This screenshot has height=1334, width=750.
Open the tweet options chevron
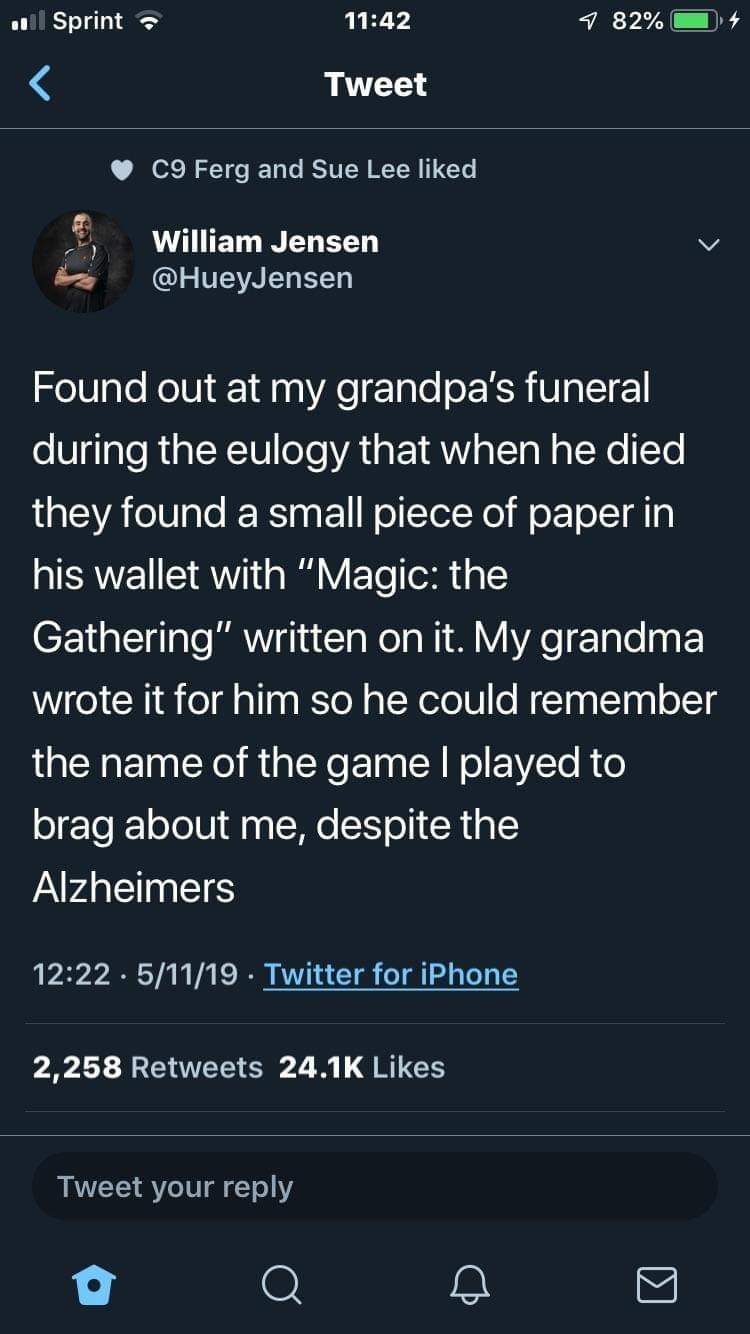coord(709,242)
